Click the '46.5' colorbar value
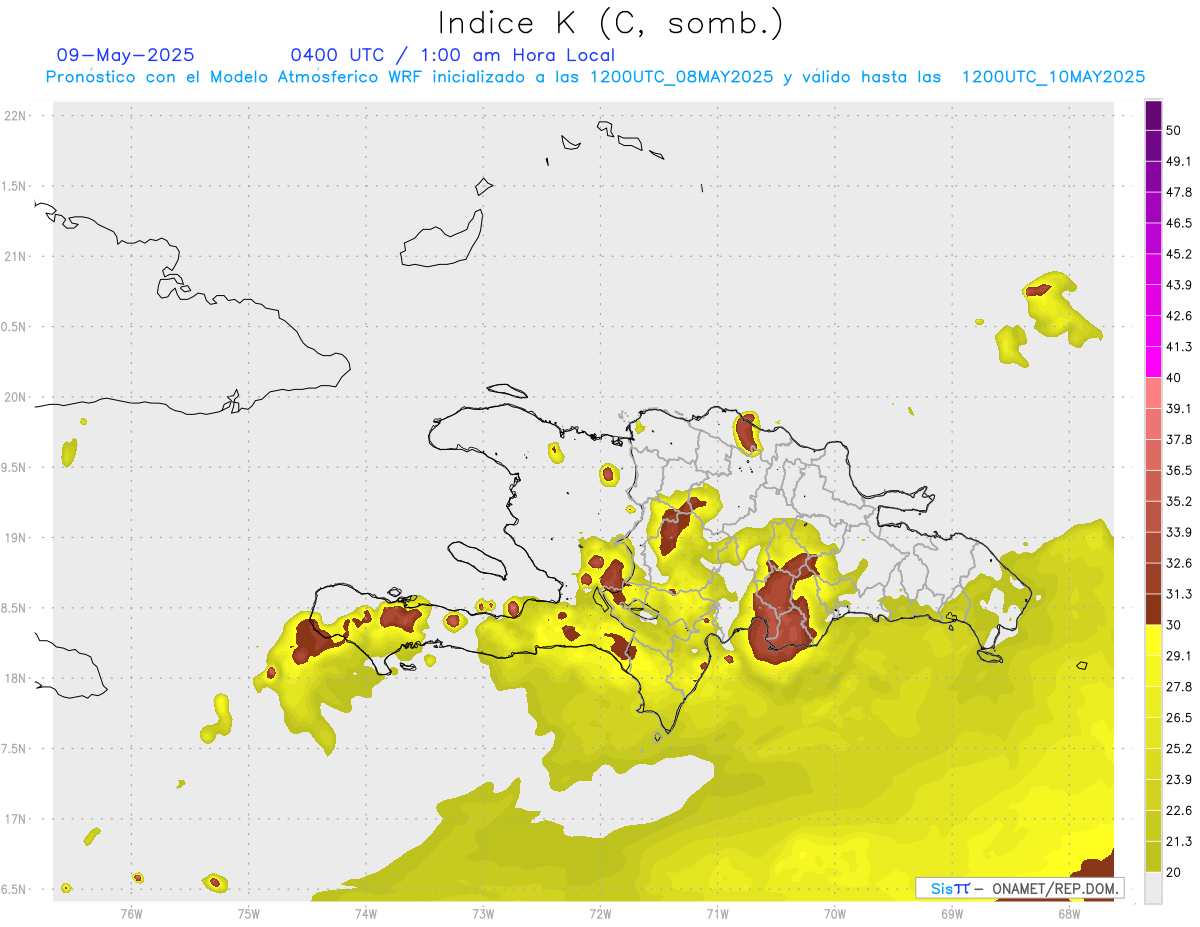The image size is (1200, 927). (1179, 223)
